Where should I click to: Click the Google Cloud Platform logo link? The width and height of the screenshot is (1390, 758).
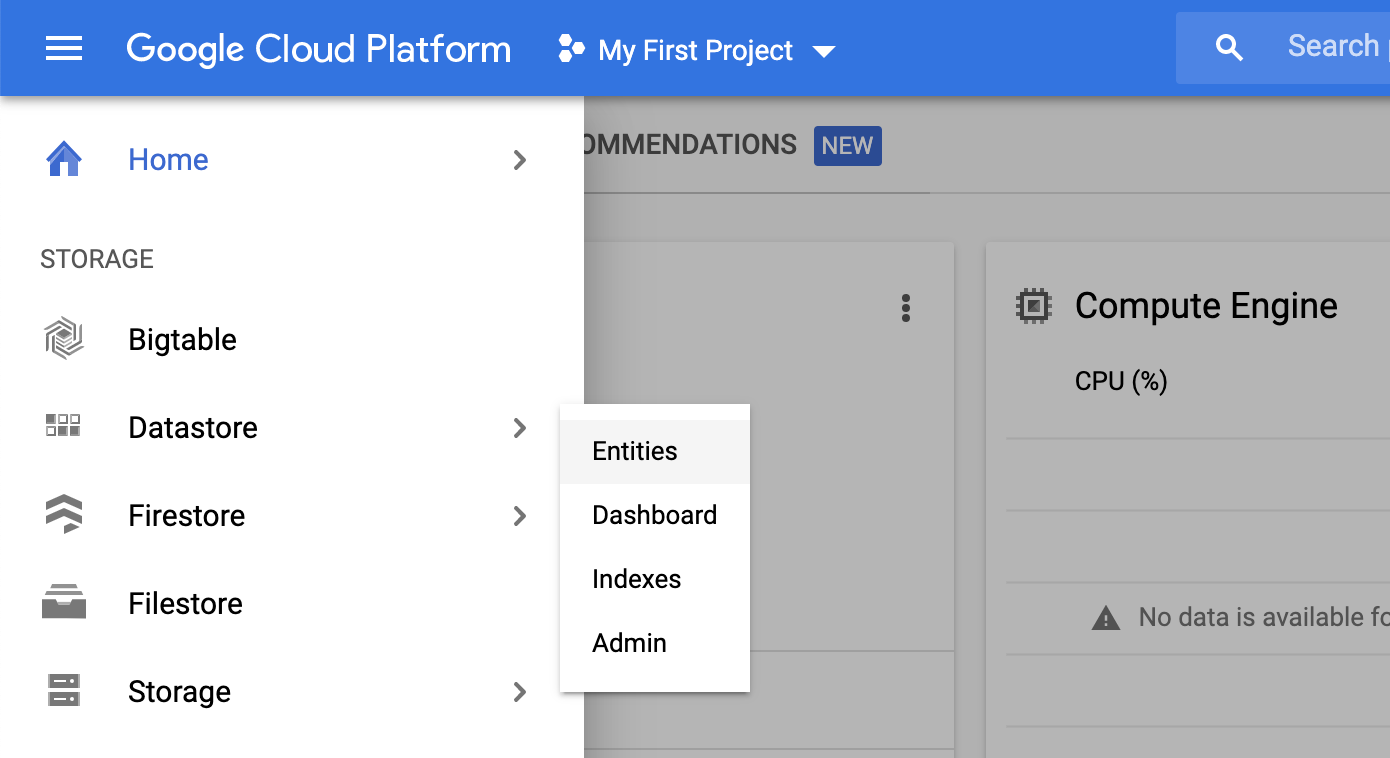tap(318, 49)
